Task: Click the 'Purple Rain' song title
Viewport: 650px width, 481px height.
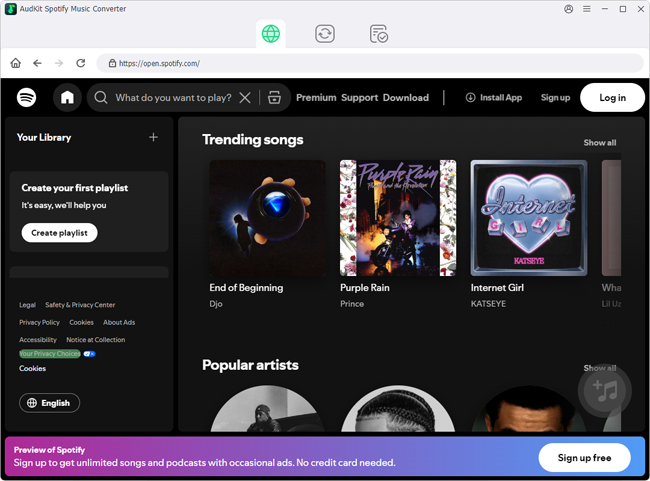Action: pyautogui.click(x=365, y=287)
